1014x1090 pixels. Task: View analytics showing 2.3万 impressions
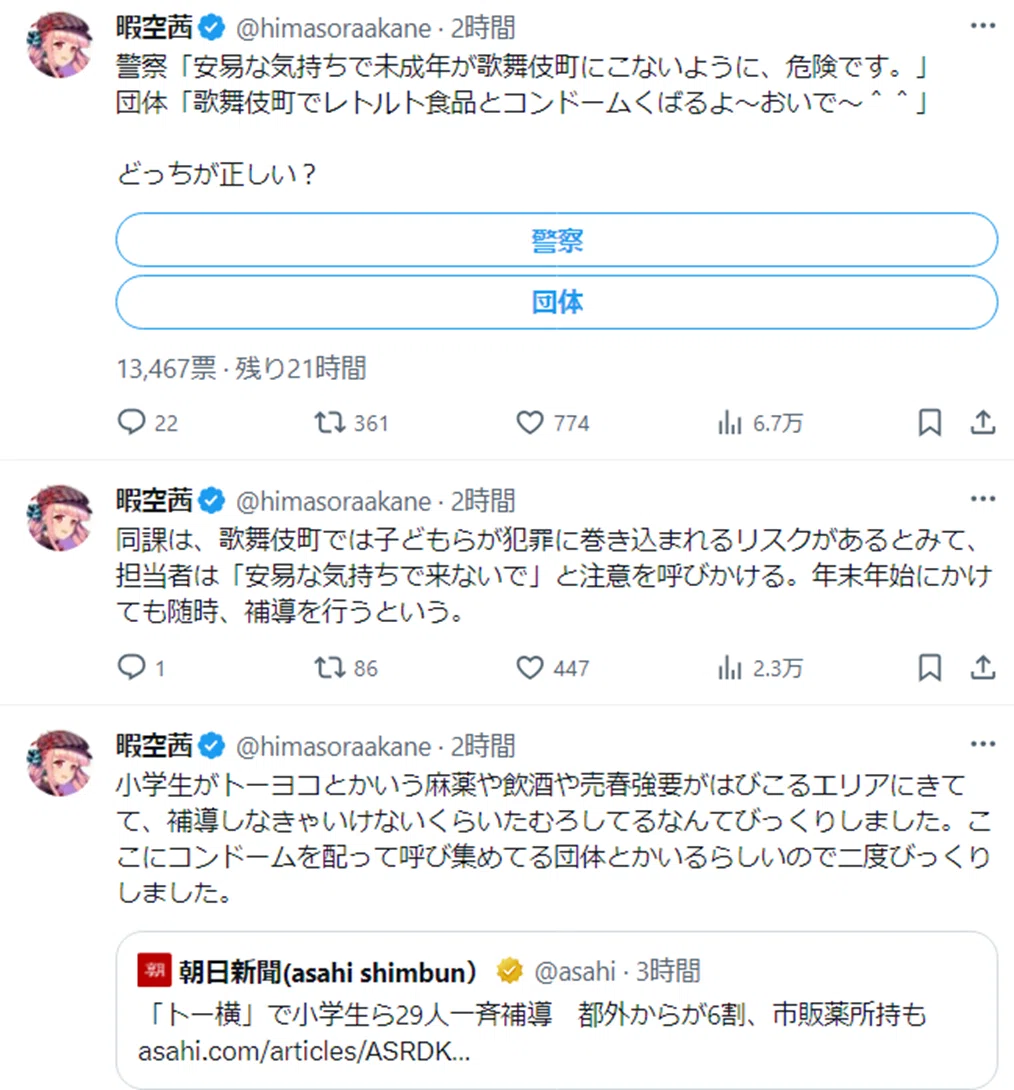pos(760,667)
